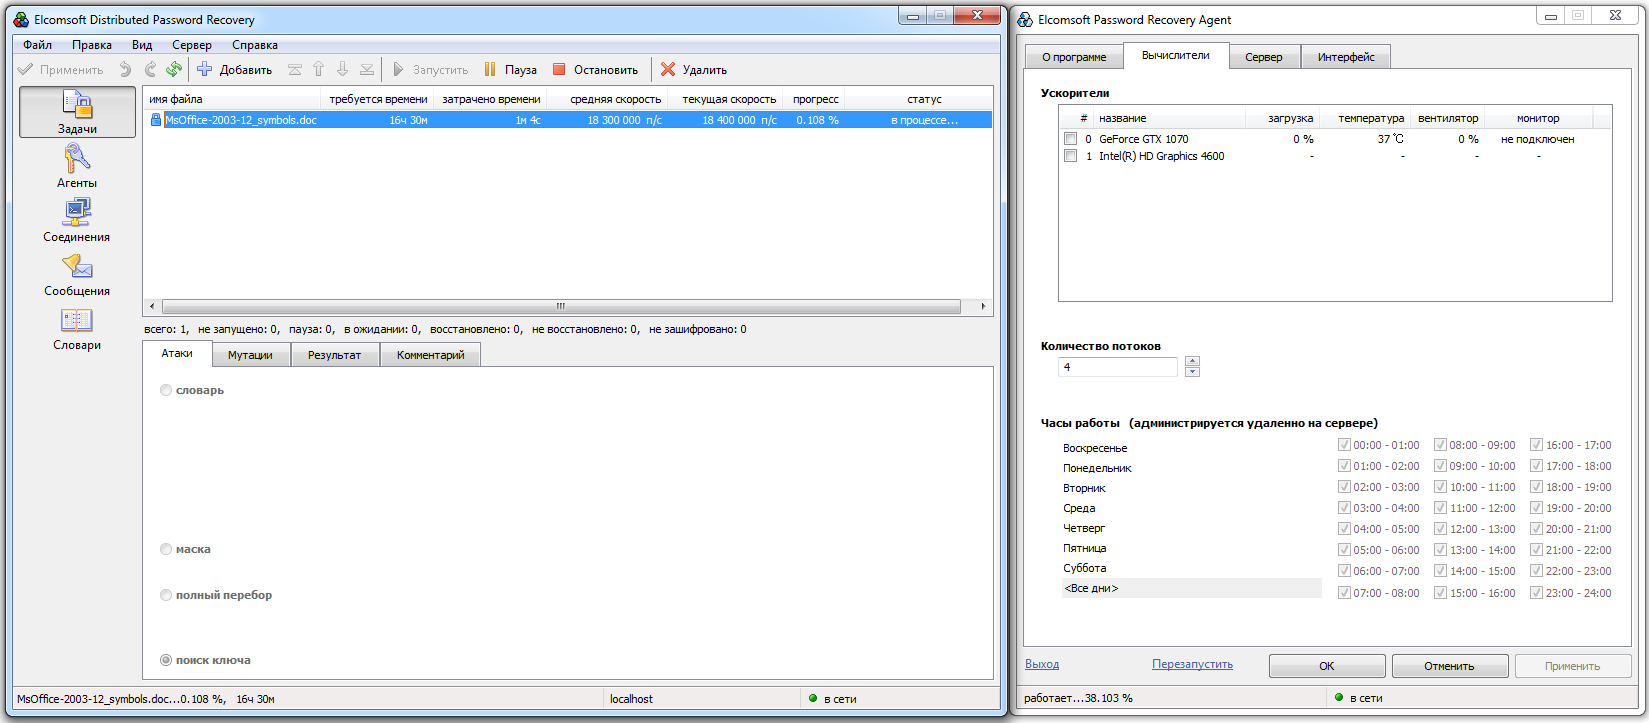Click the Удалить red X icon

click(668, 69)
